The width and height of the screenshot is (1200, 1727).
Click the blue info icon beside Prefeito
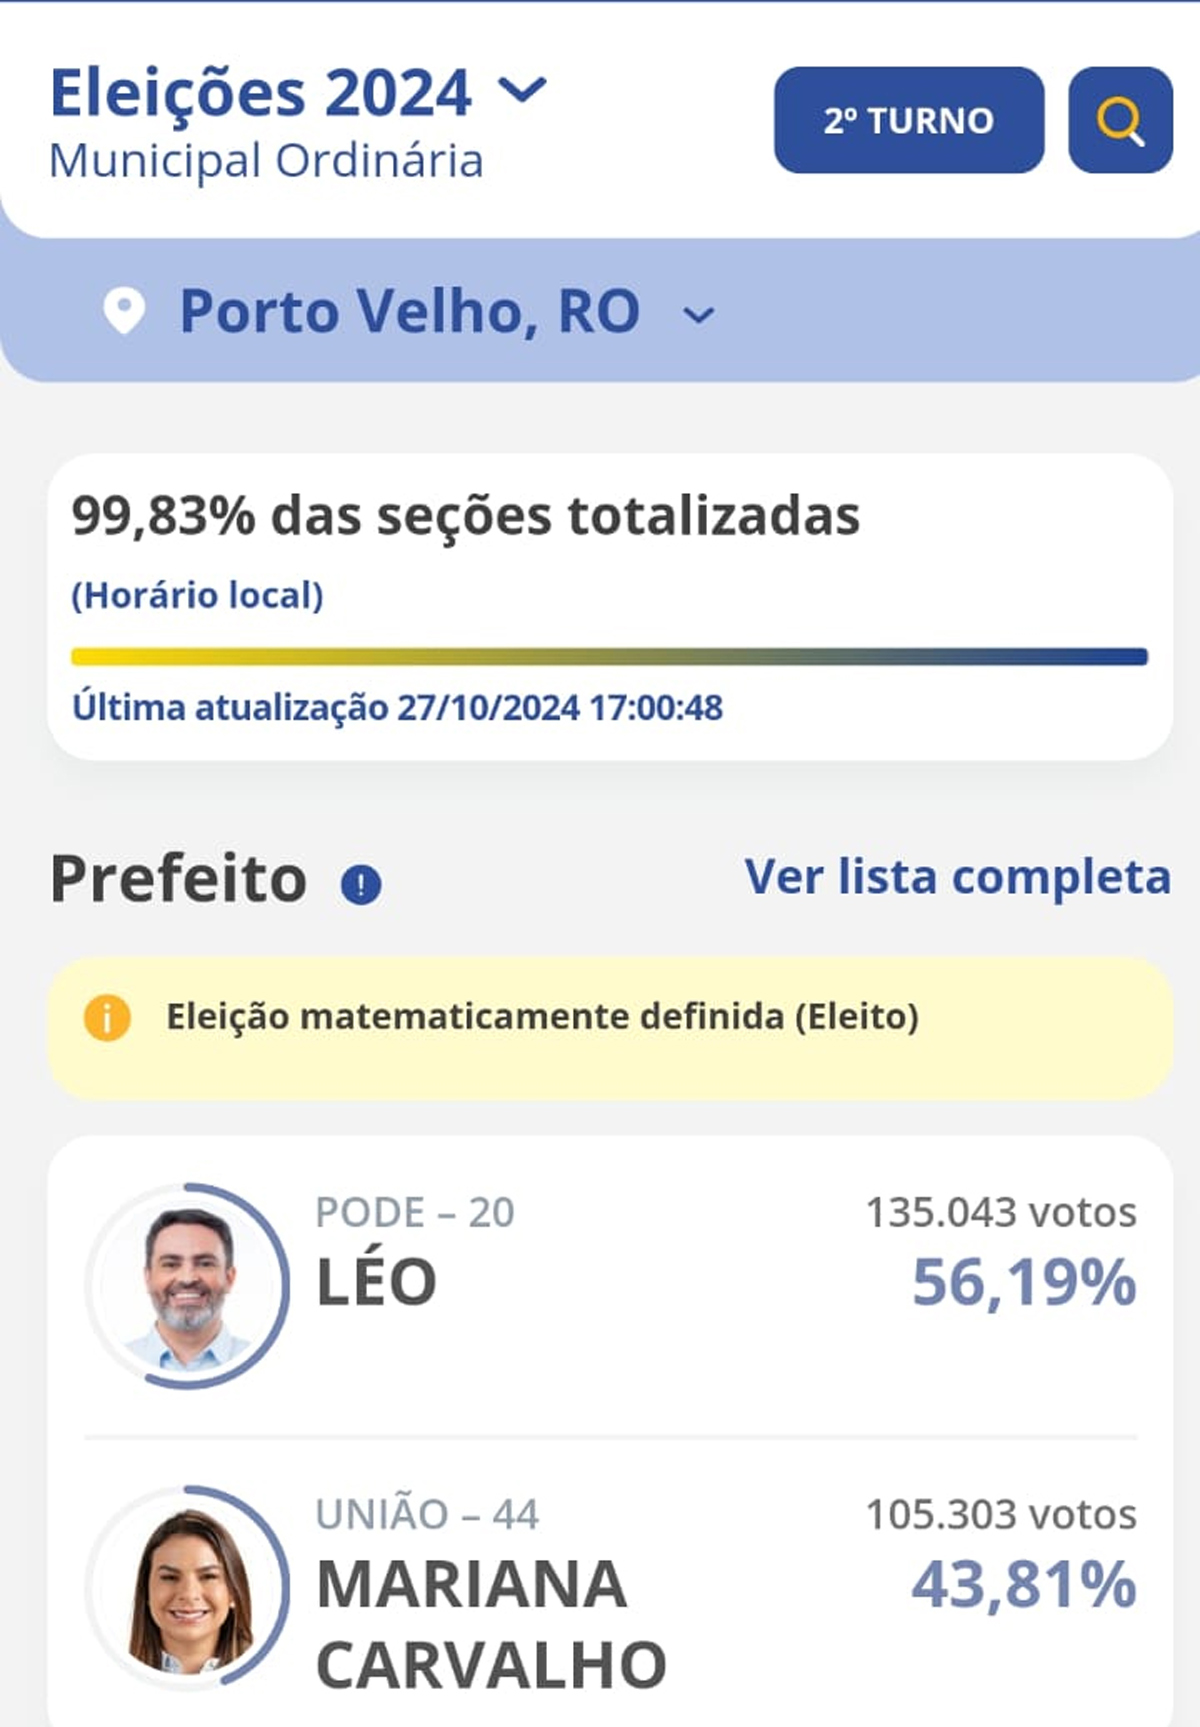(x=361, y=884)
